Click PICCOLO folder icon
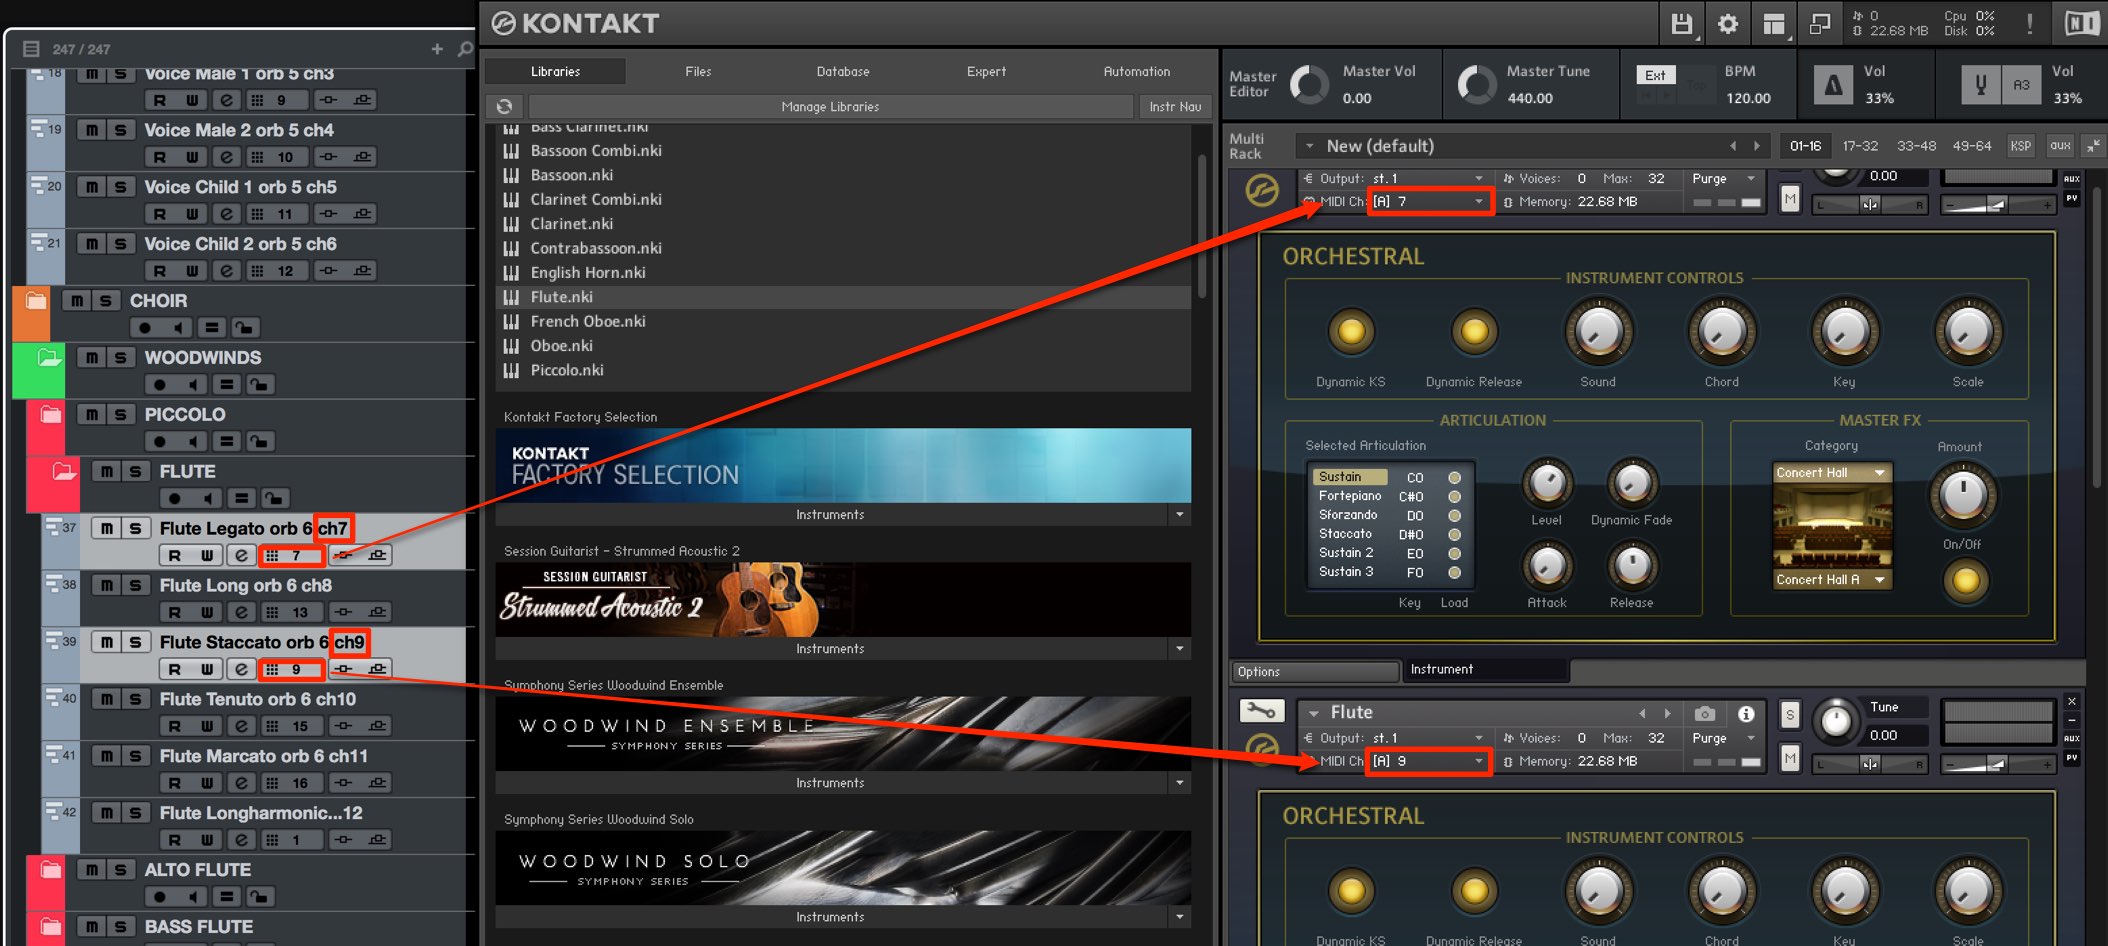The image size is (2108, 946). pos(50,414)
